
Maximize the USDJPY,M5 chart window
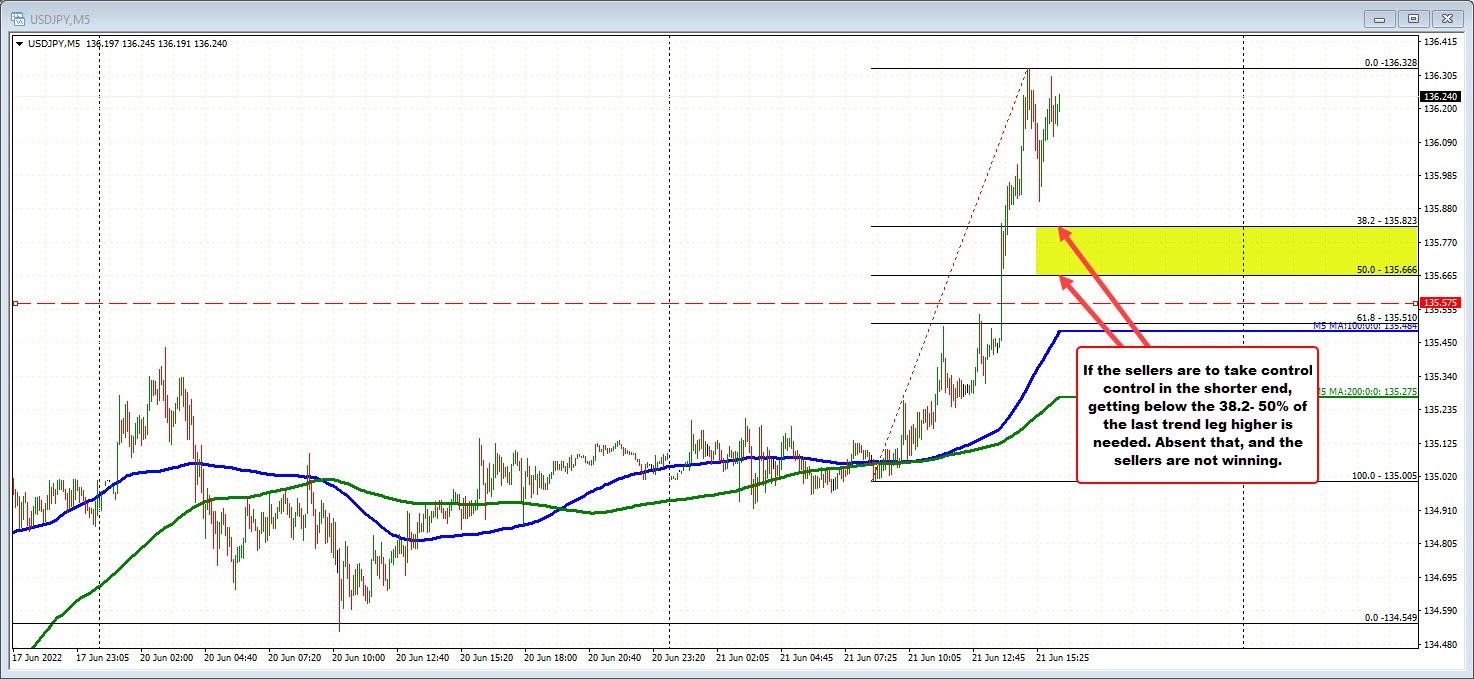1414,18
